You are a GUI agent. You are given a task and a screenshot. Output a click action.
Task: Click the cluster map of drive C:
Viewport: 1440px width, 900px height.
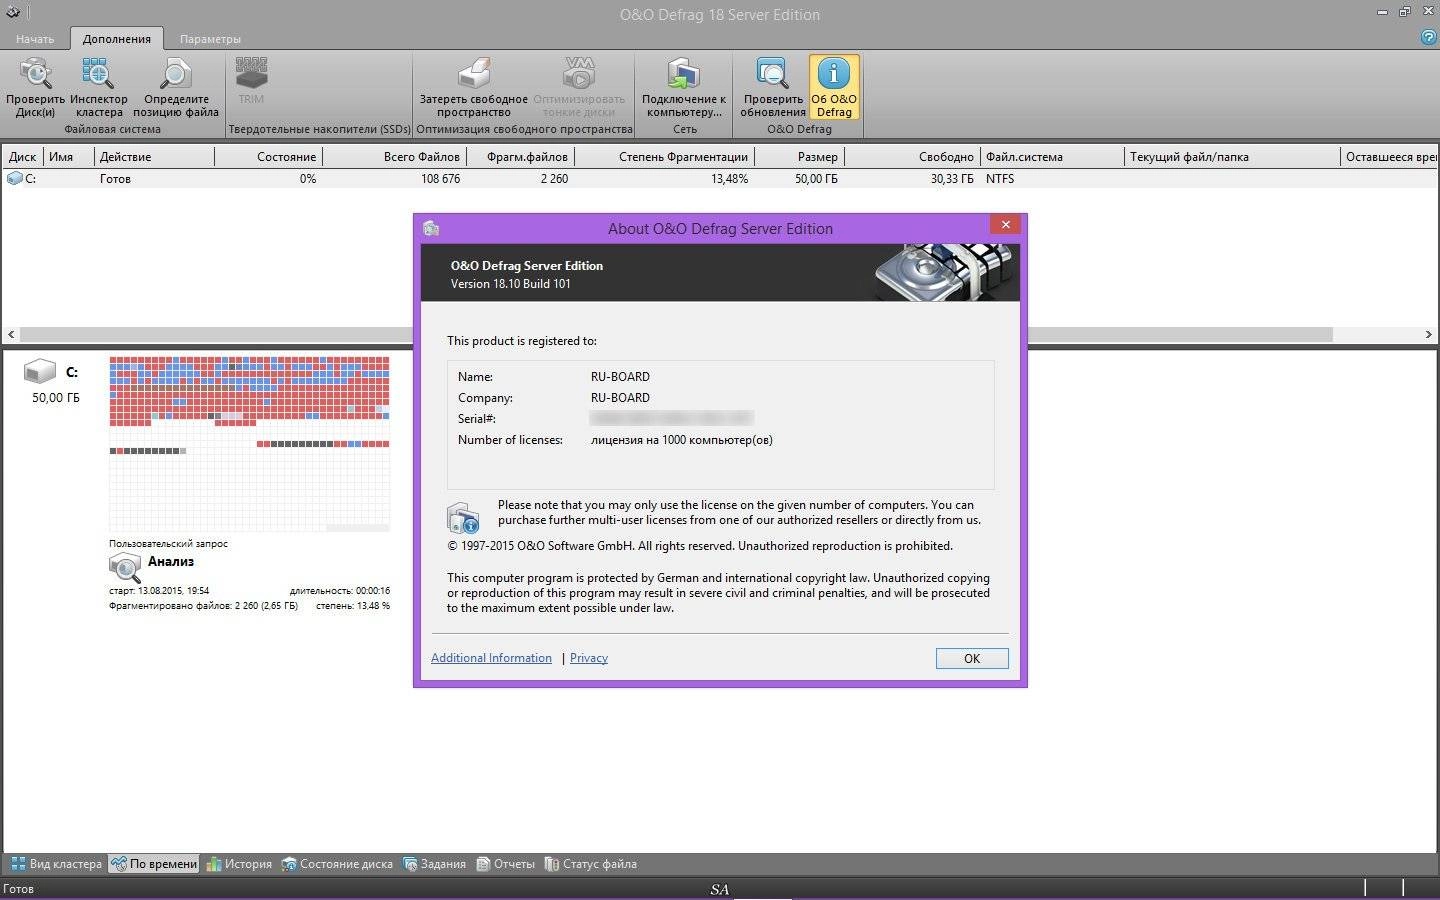click(249, 444)
